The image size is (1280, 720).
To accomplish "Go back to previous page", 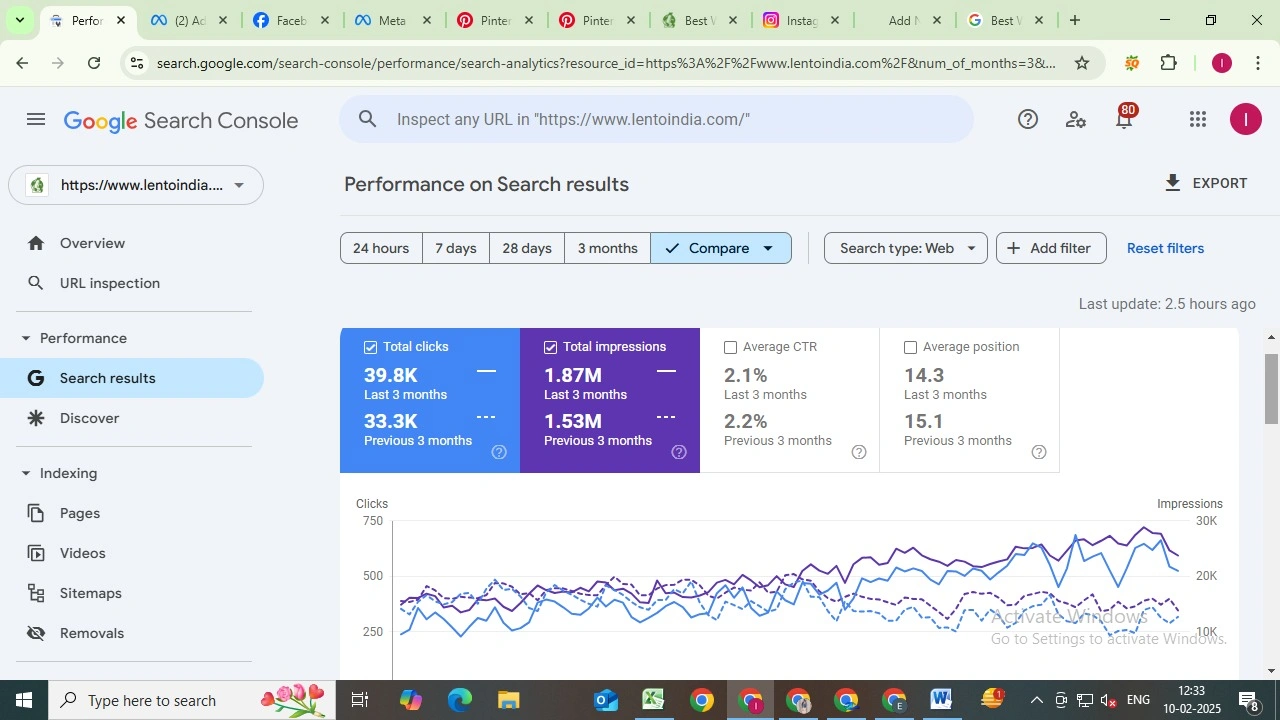I will 22,63.
